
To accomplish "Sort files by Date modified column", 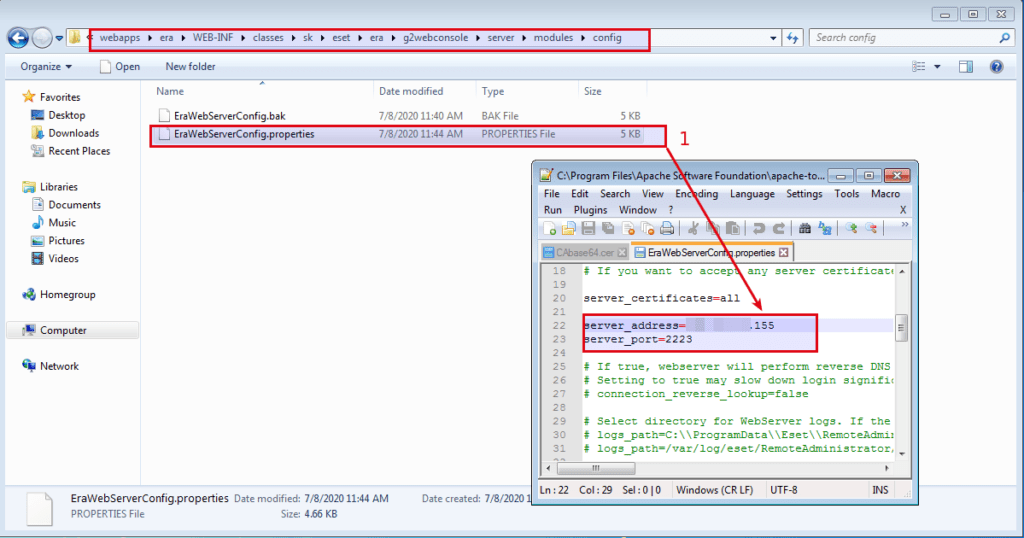I will [x=424, y=91].
